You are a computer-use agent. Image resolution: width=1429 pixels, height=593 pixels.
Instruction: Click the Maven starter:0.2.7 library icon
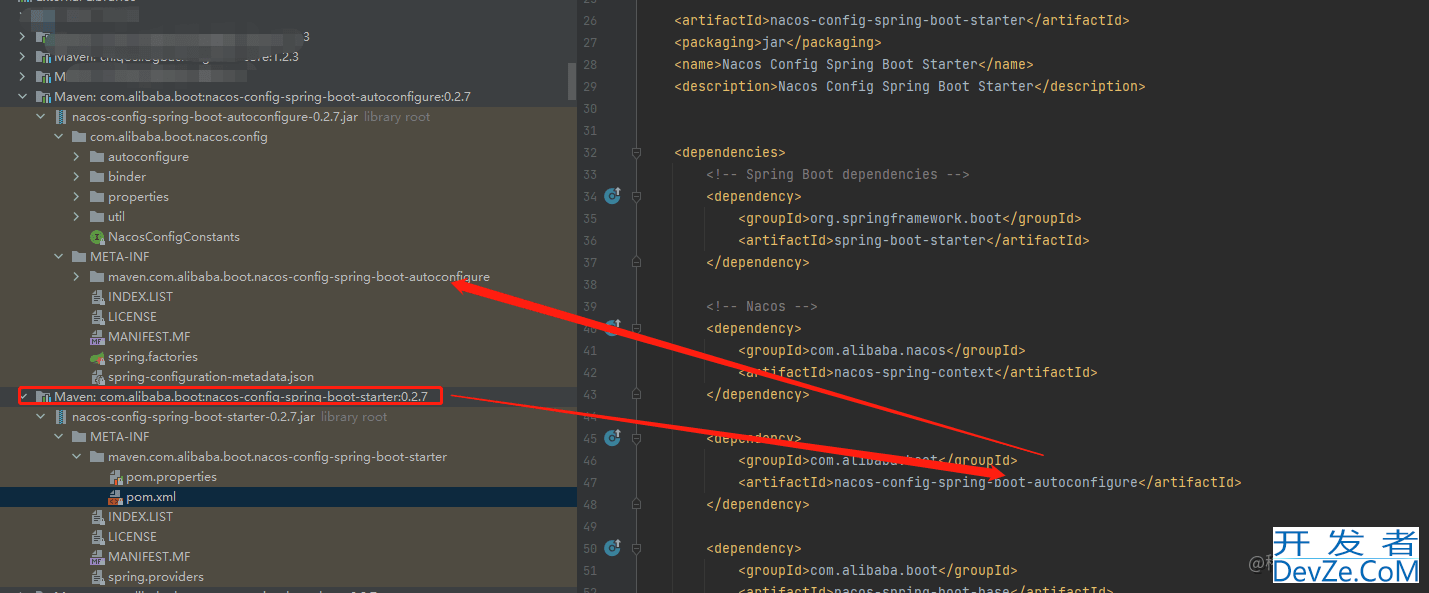[43, 397]
